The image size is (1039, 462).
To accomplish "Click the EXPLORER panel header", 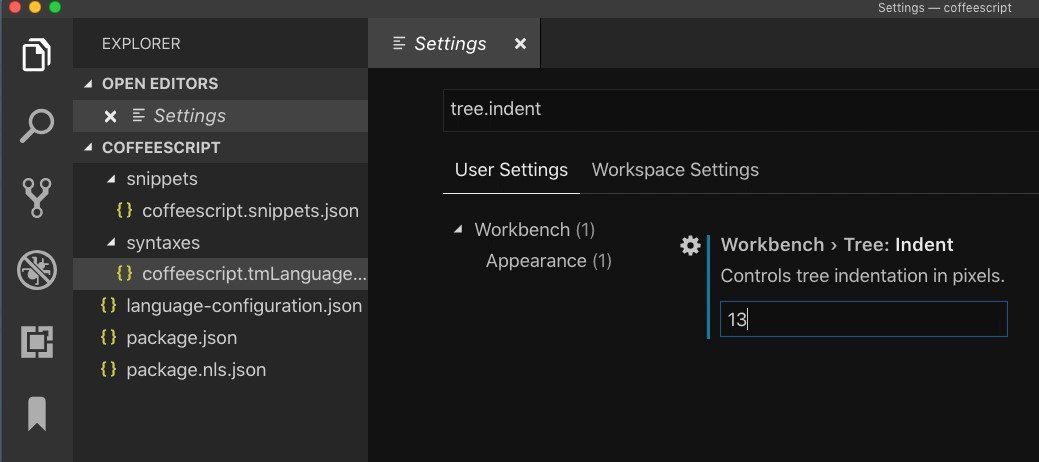I will click(x=141, y=44).
